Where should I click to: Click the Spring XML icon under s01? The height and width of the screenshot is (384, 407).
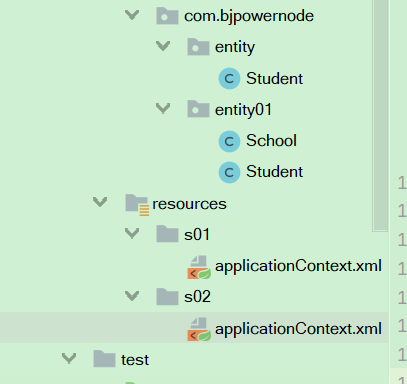199,267
